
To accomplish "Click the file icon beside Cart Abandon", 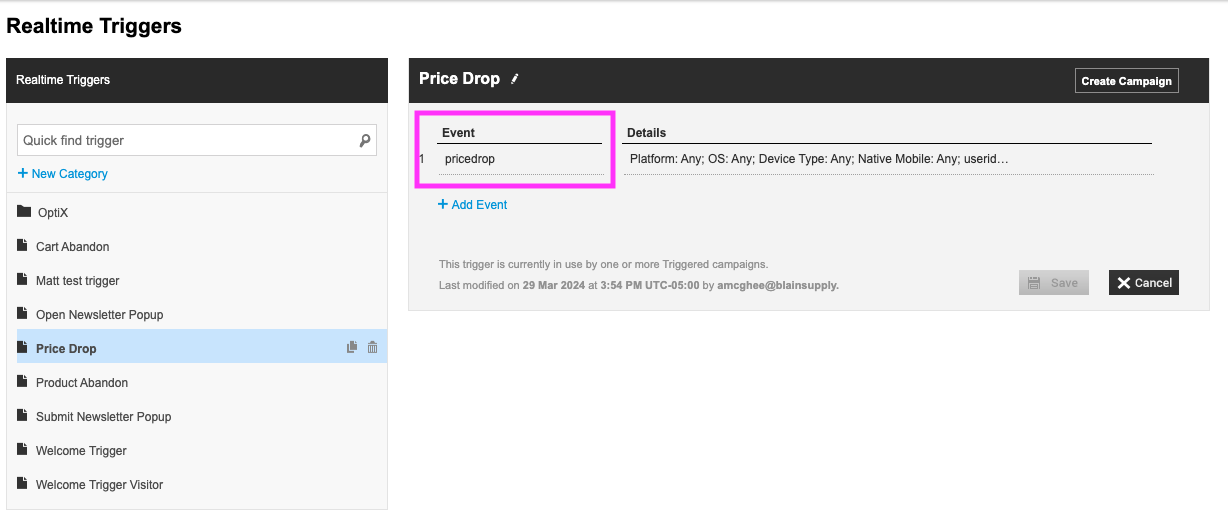I will (x=23, y=246).
